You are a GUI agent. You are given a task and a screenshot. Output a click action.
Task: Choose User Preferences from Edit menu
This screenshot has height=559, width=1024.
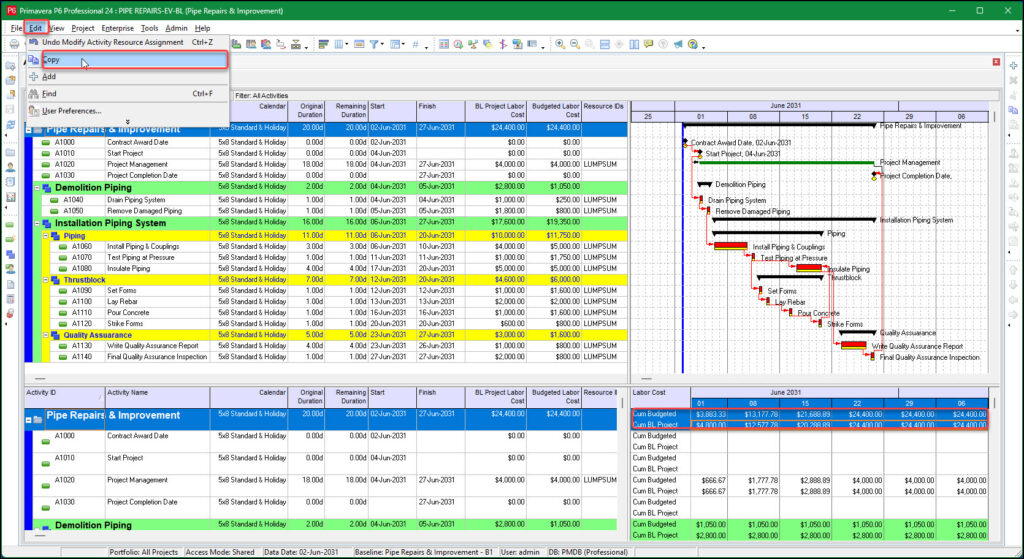[x=72, y=110]
